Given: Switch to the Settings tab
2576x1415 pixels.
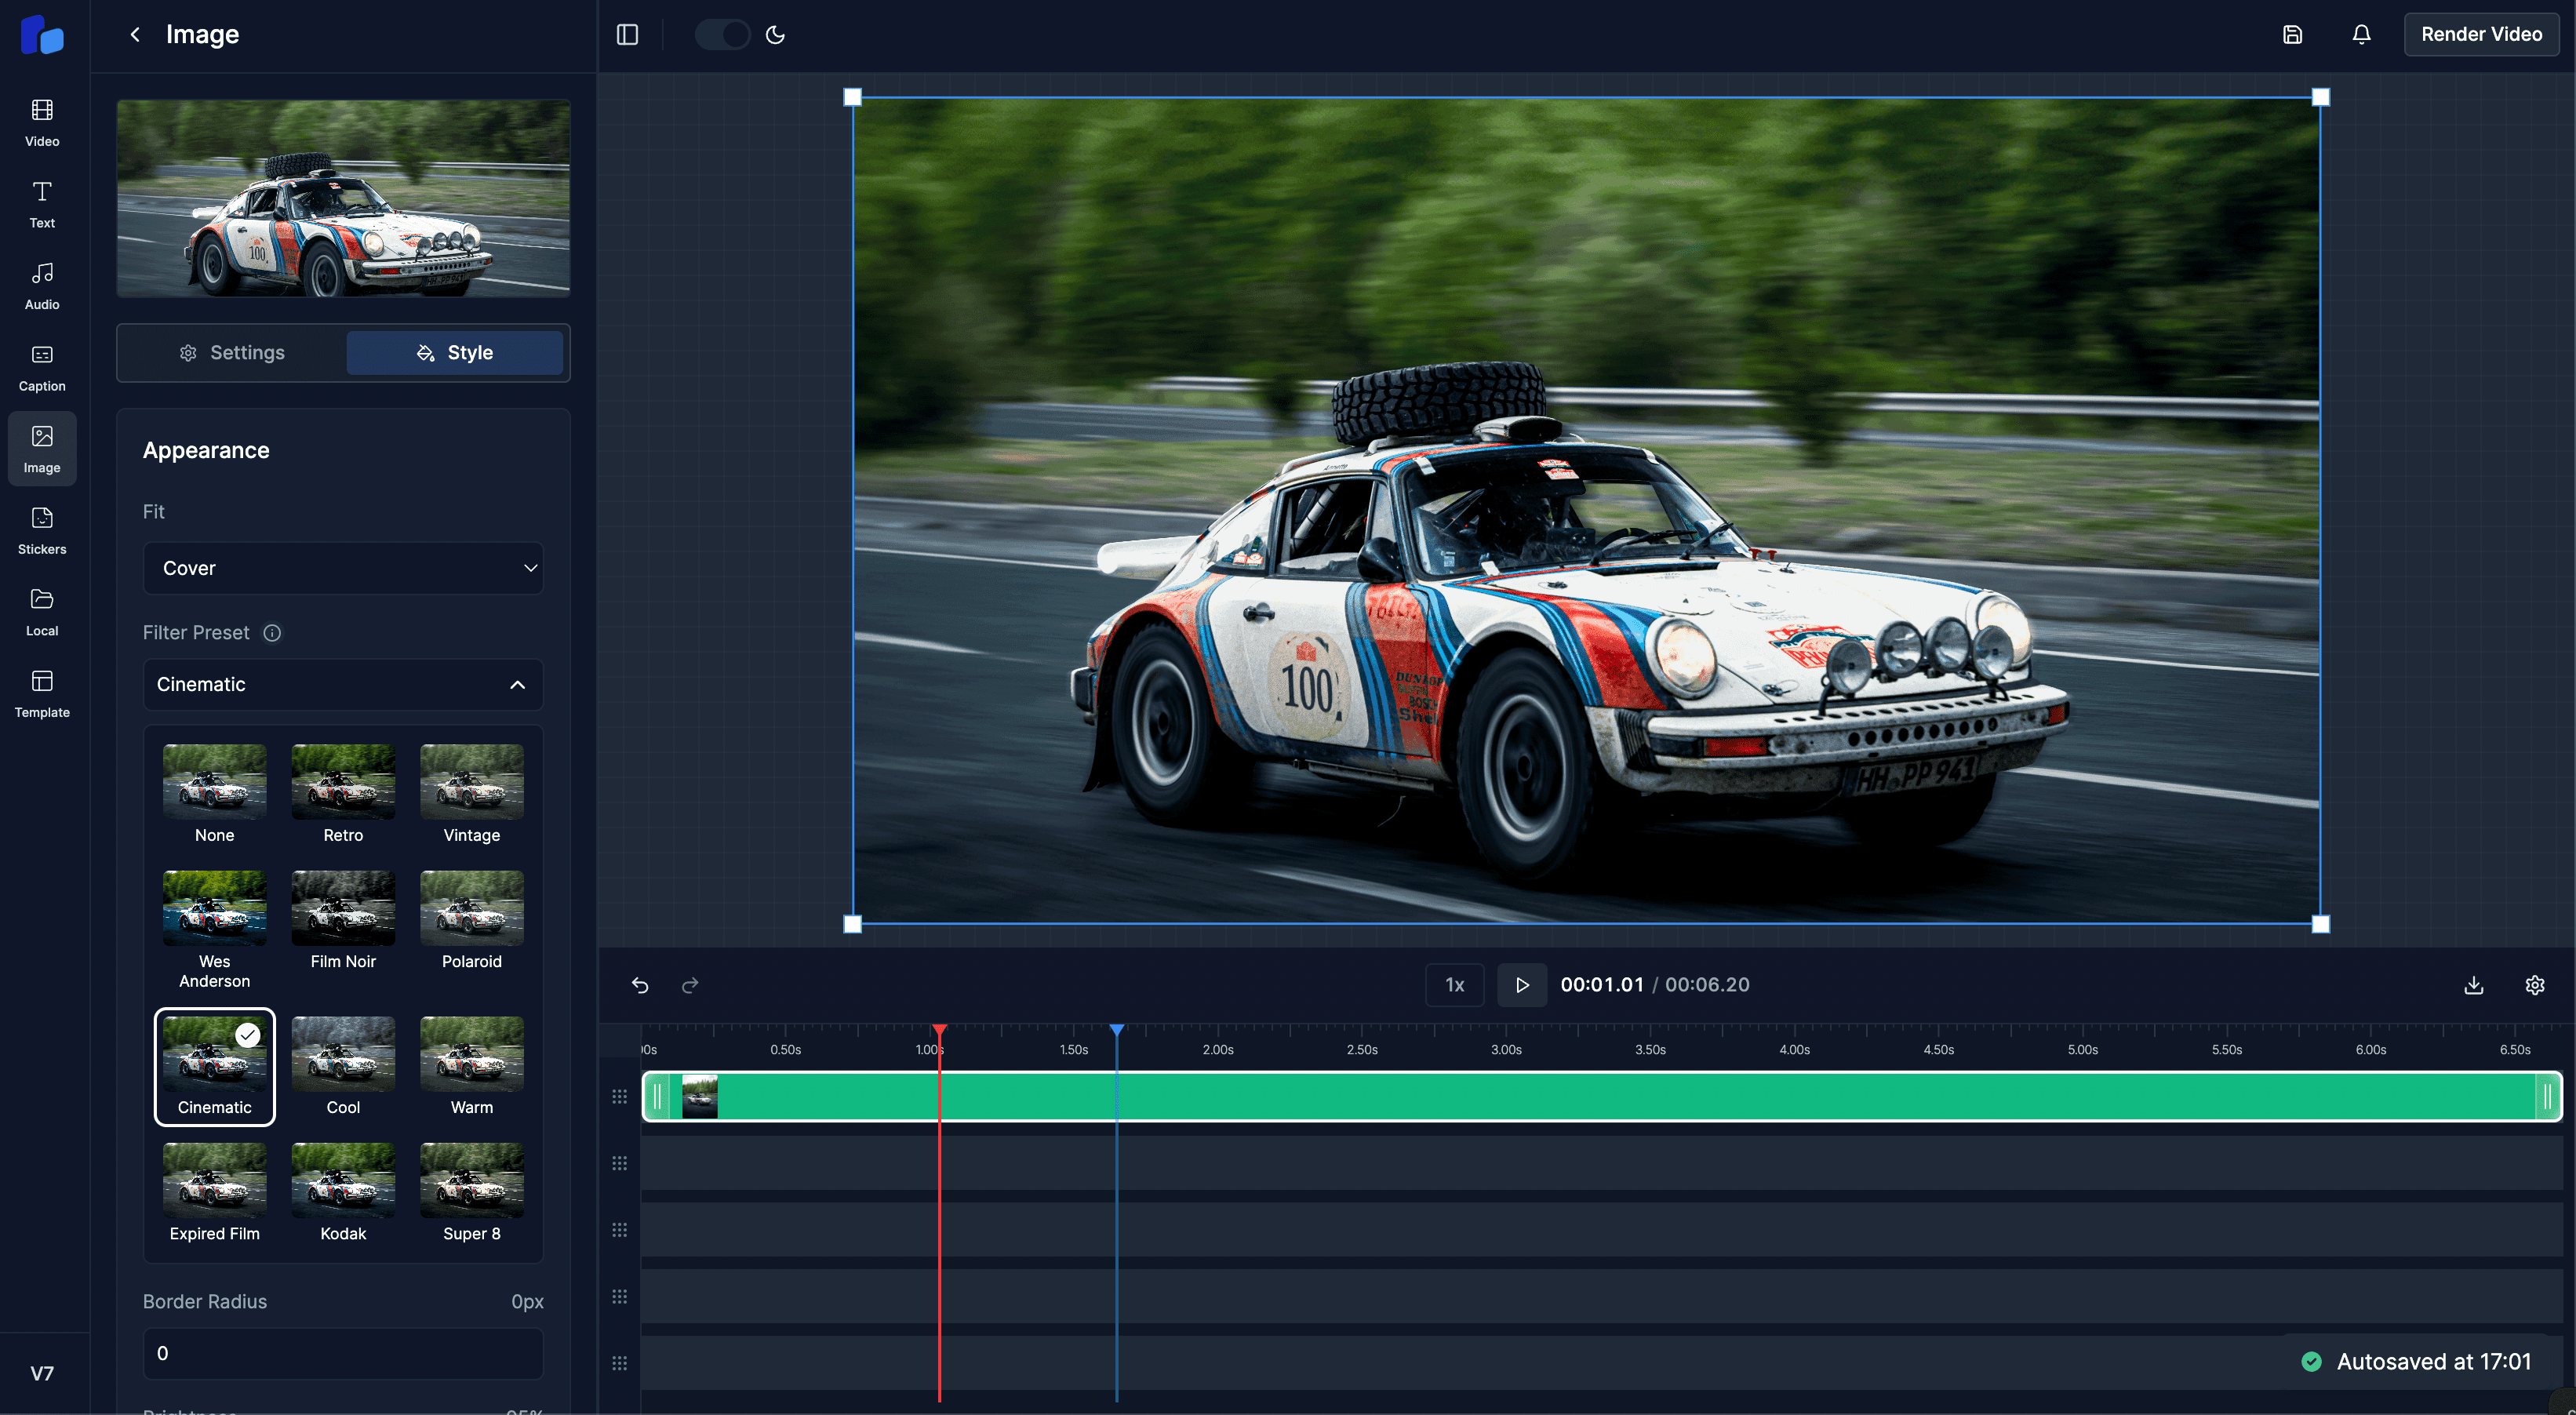Looking at the screenshot, I should 232,352.
